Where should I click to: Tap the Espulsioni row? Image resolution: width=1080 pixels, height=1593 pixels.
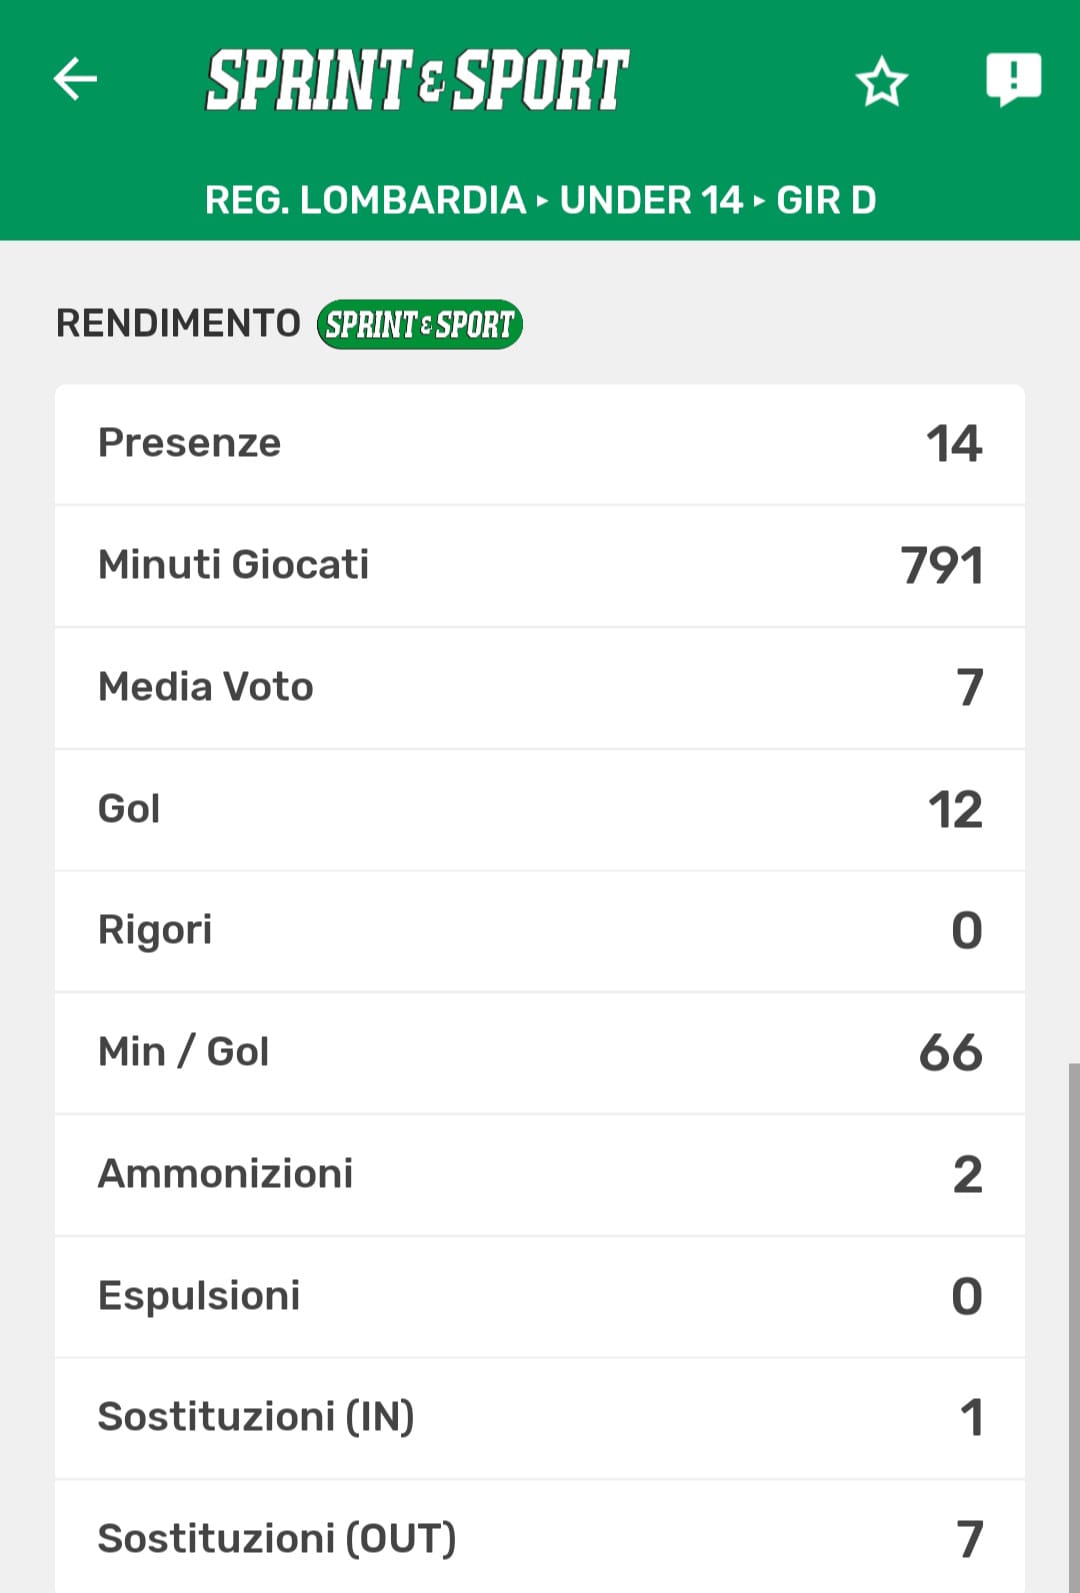540,1297
